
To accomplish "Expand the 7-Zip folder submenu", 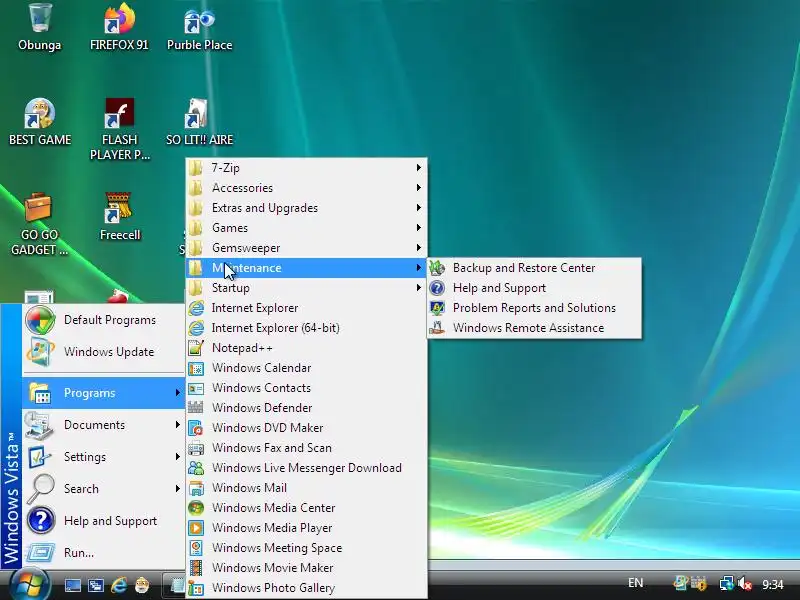I will point(306,168).
